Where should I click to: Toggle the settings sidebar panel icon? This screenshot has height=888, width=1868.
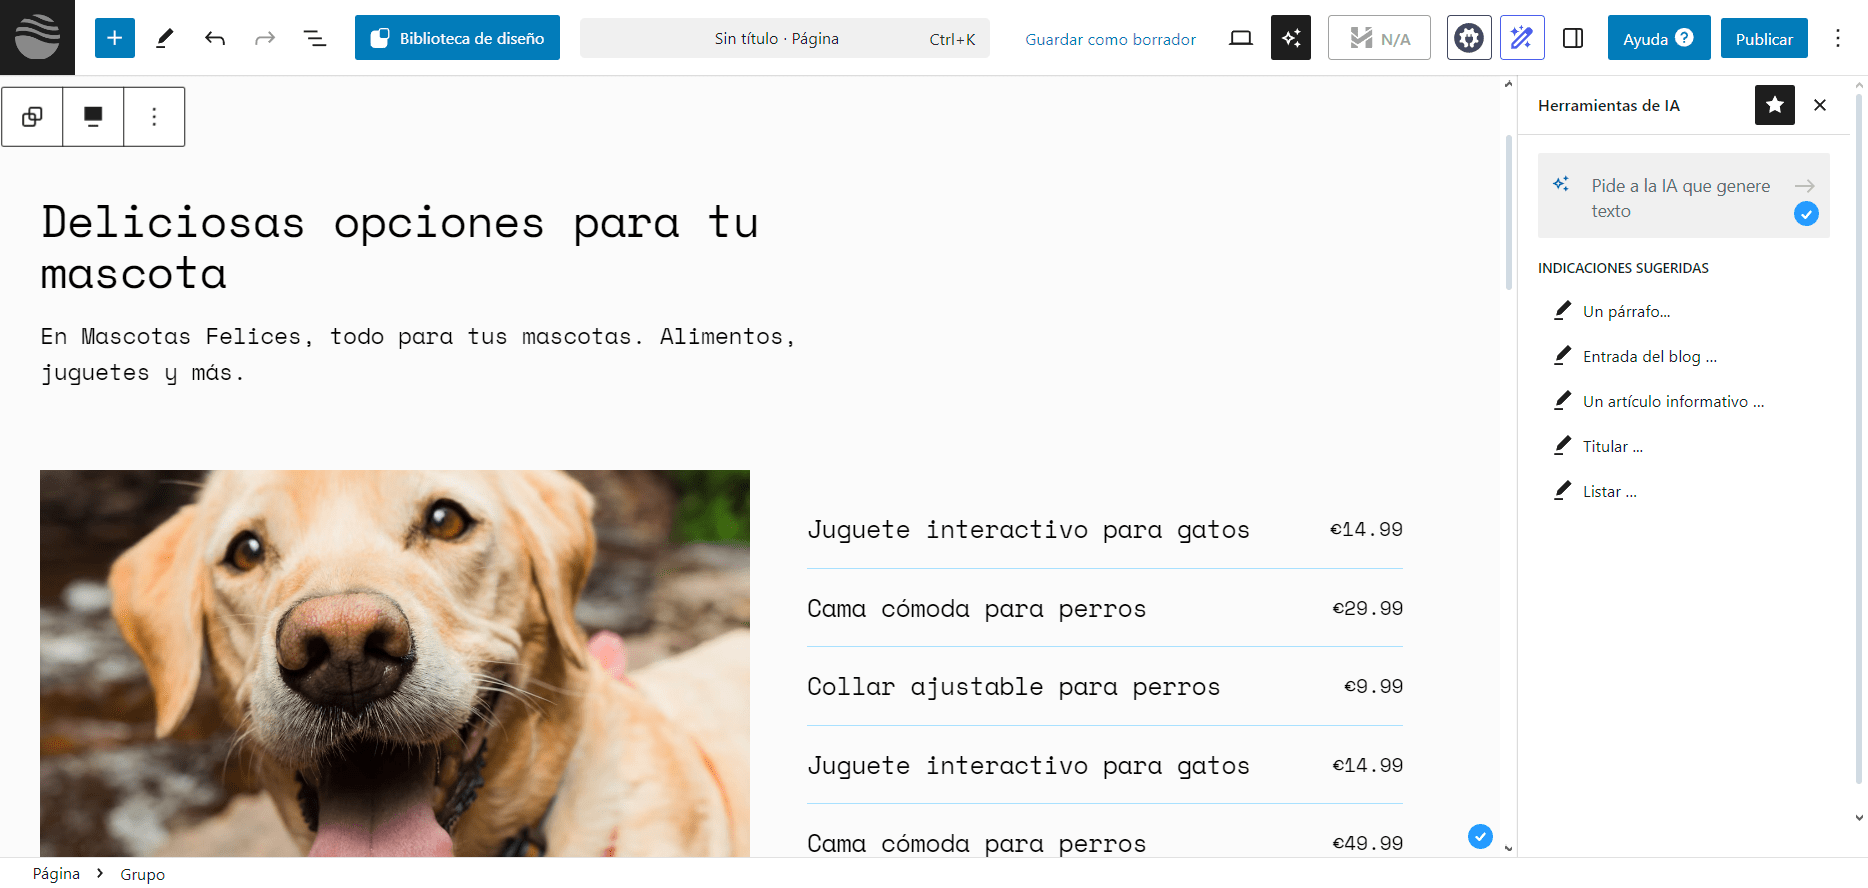click(x=1573, y=38)
